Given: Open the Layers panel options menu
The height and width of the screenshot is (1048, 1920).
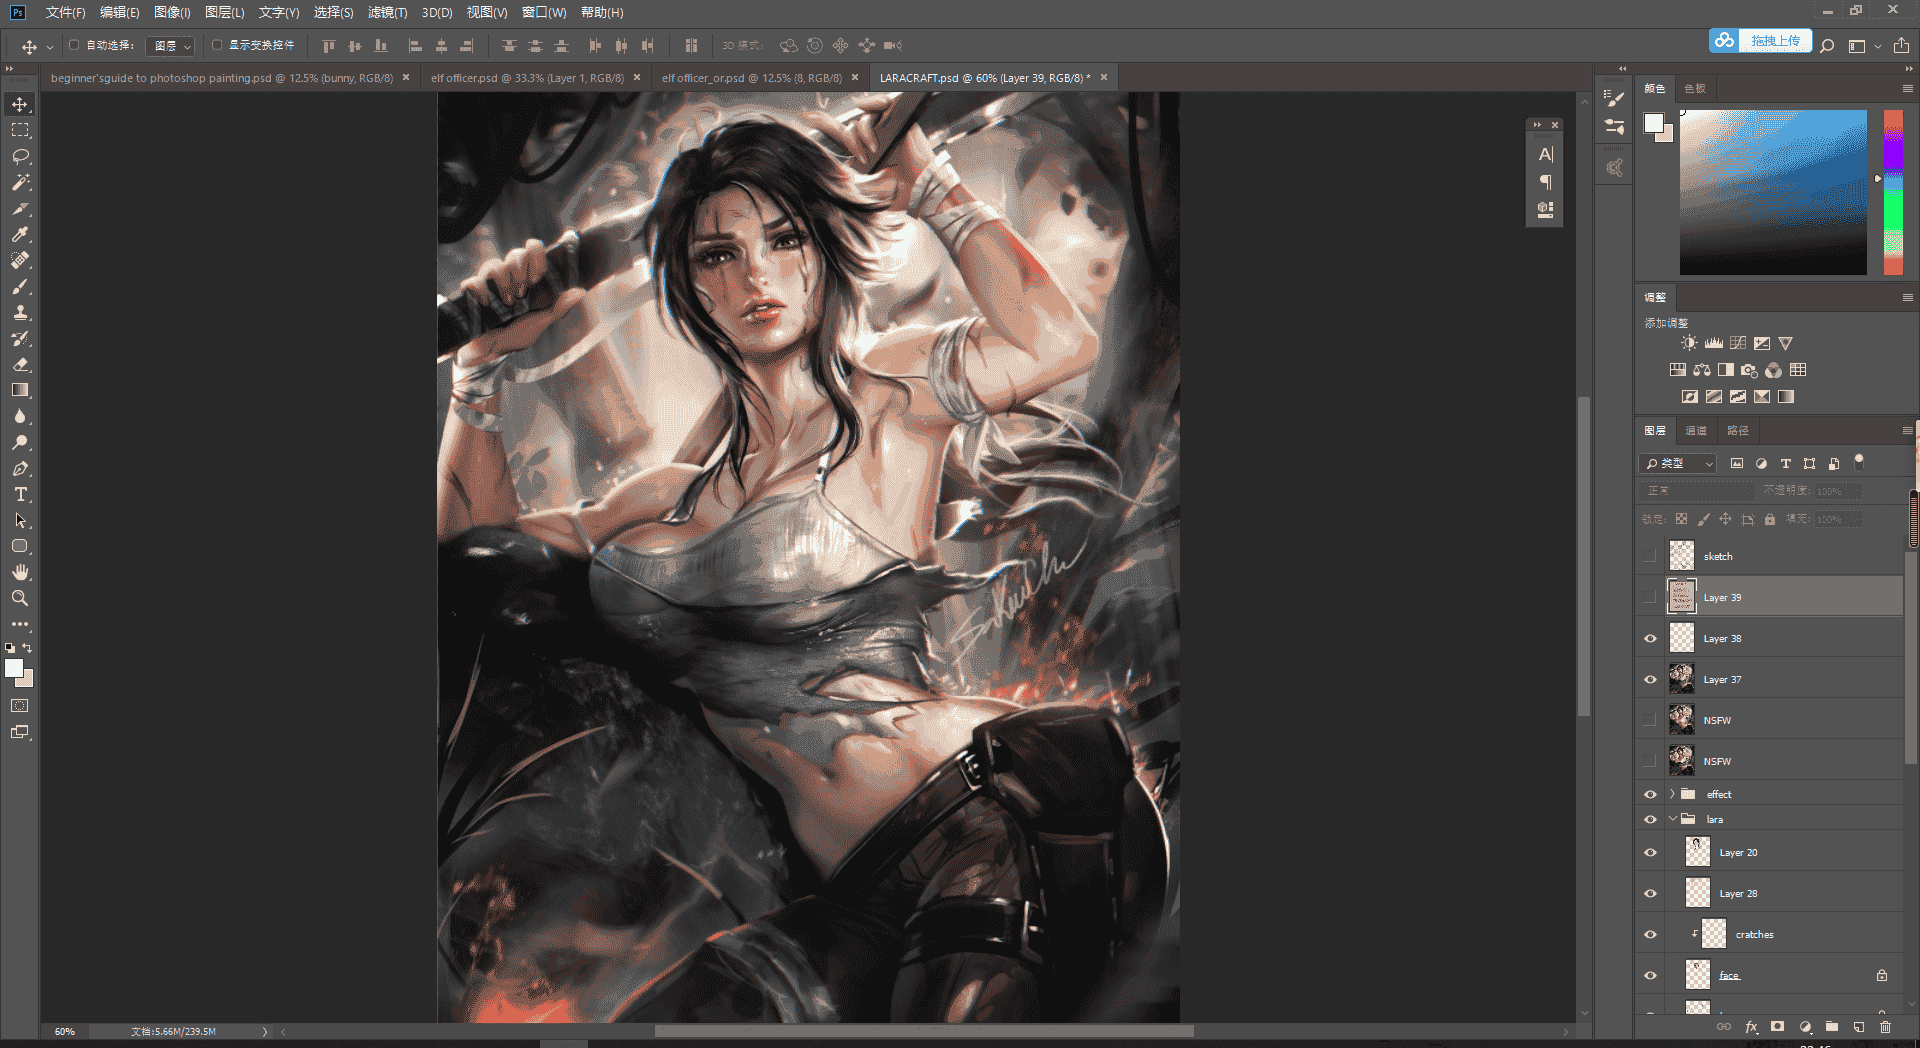Looking at the screenshot, I should point(1907,431).
